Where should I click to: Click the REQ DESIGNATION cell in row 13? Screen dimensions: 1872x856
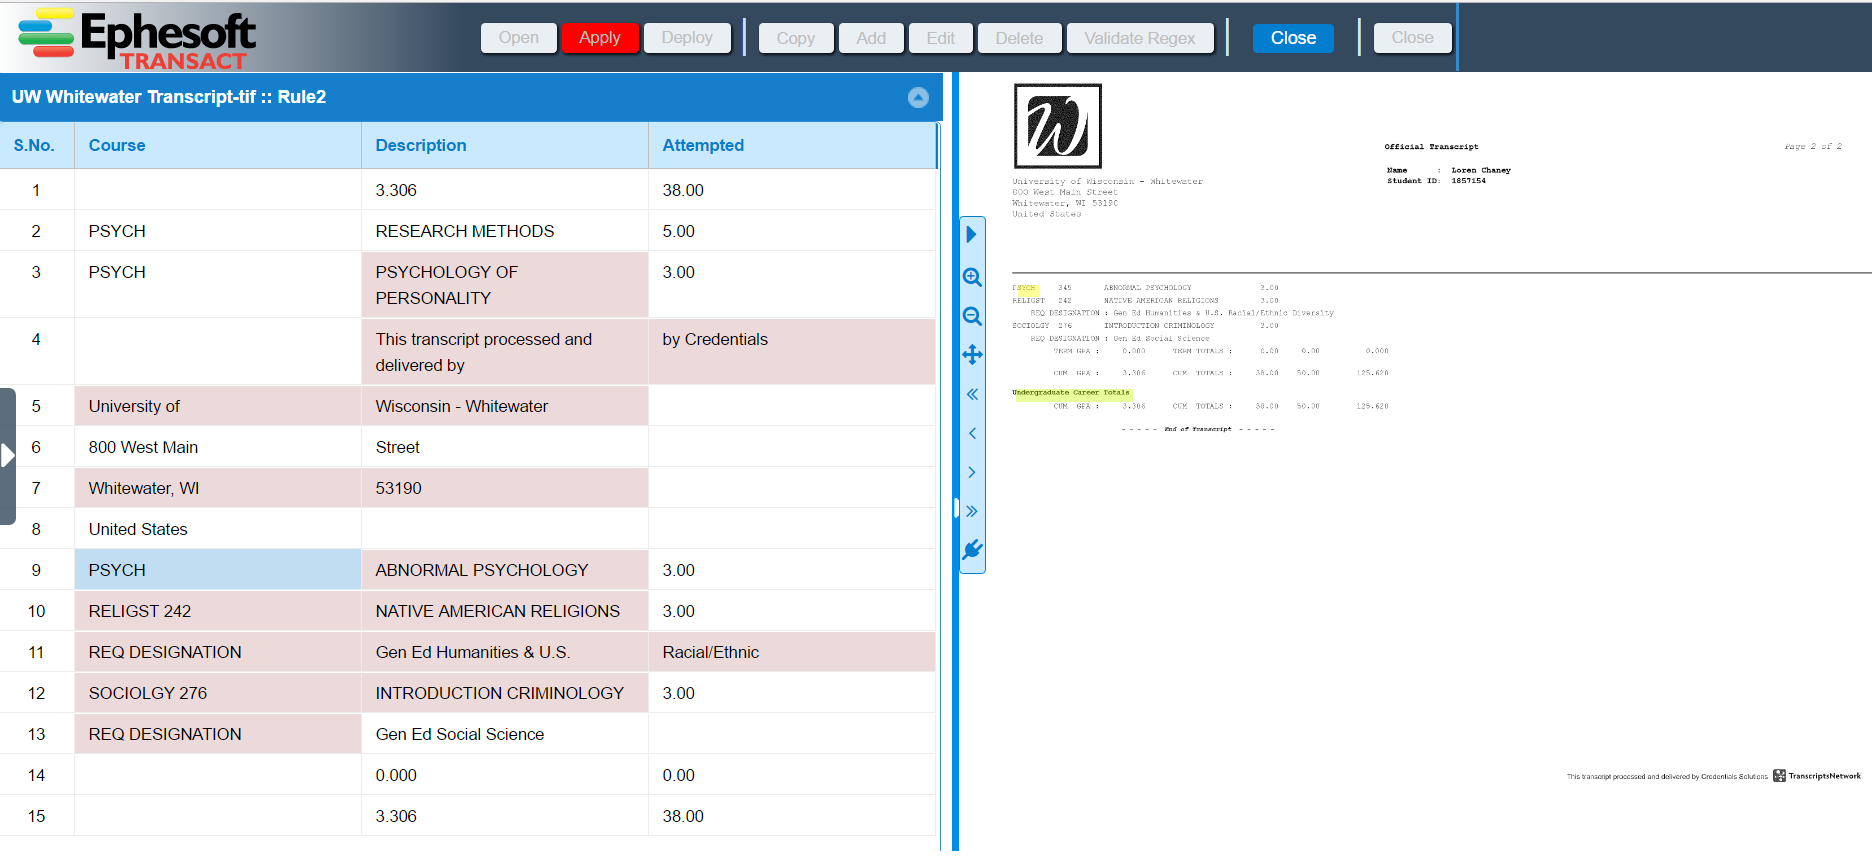(218, 734)
